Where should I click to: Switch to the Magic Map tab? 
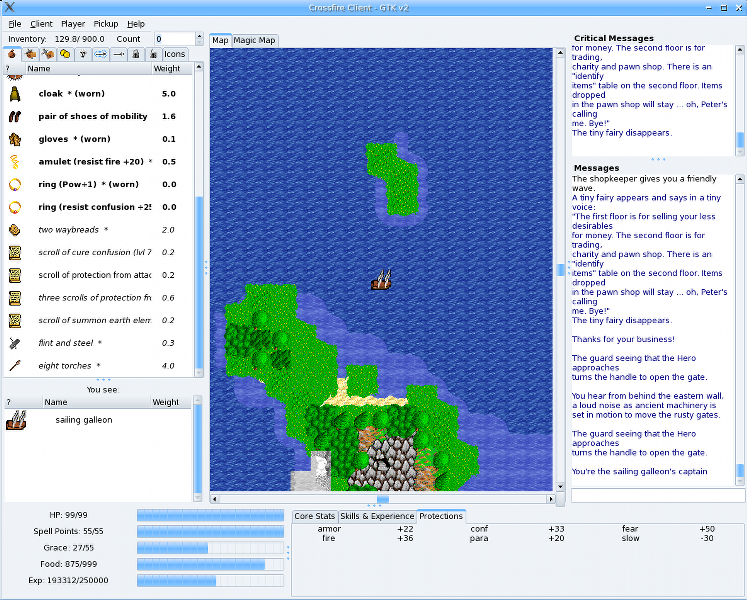pos(255,40)
